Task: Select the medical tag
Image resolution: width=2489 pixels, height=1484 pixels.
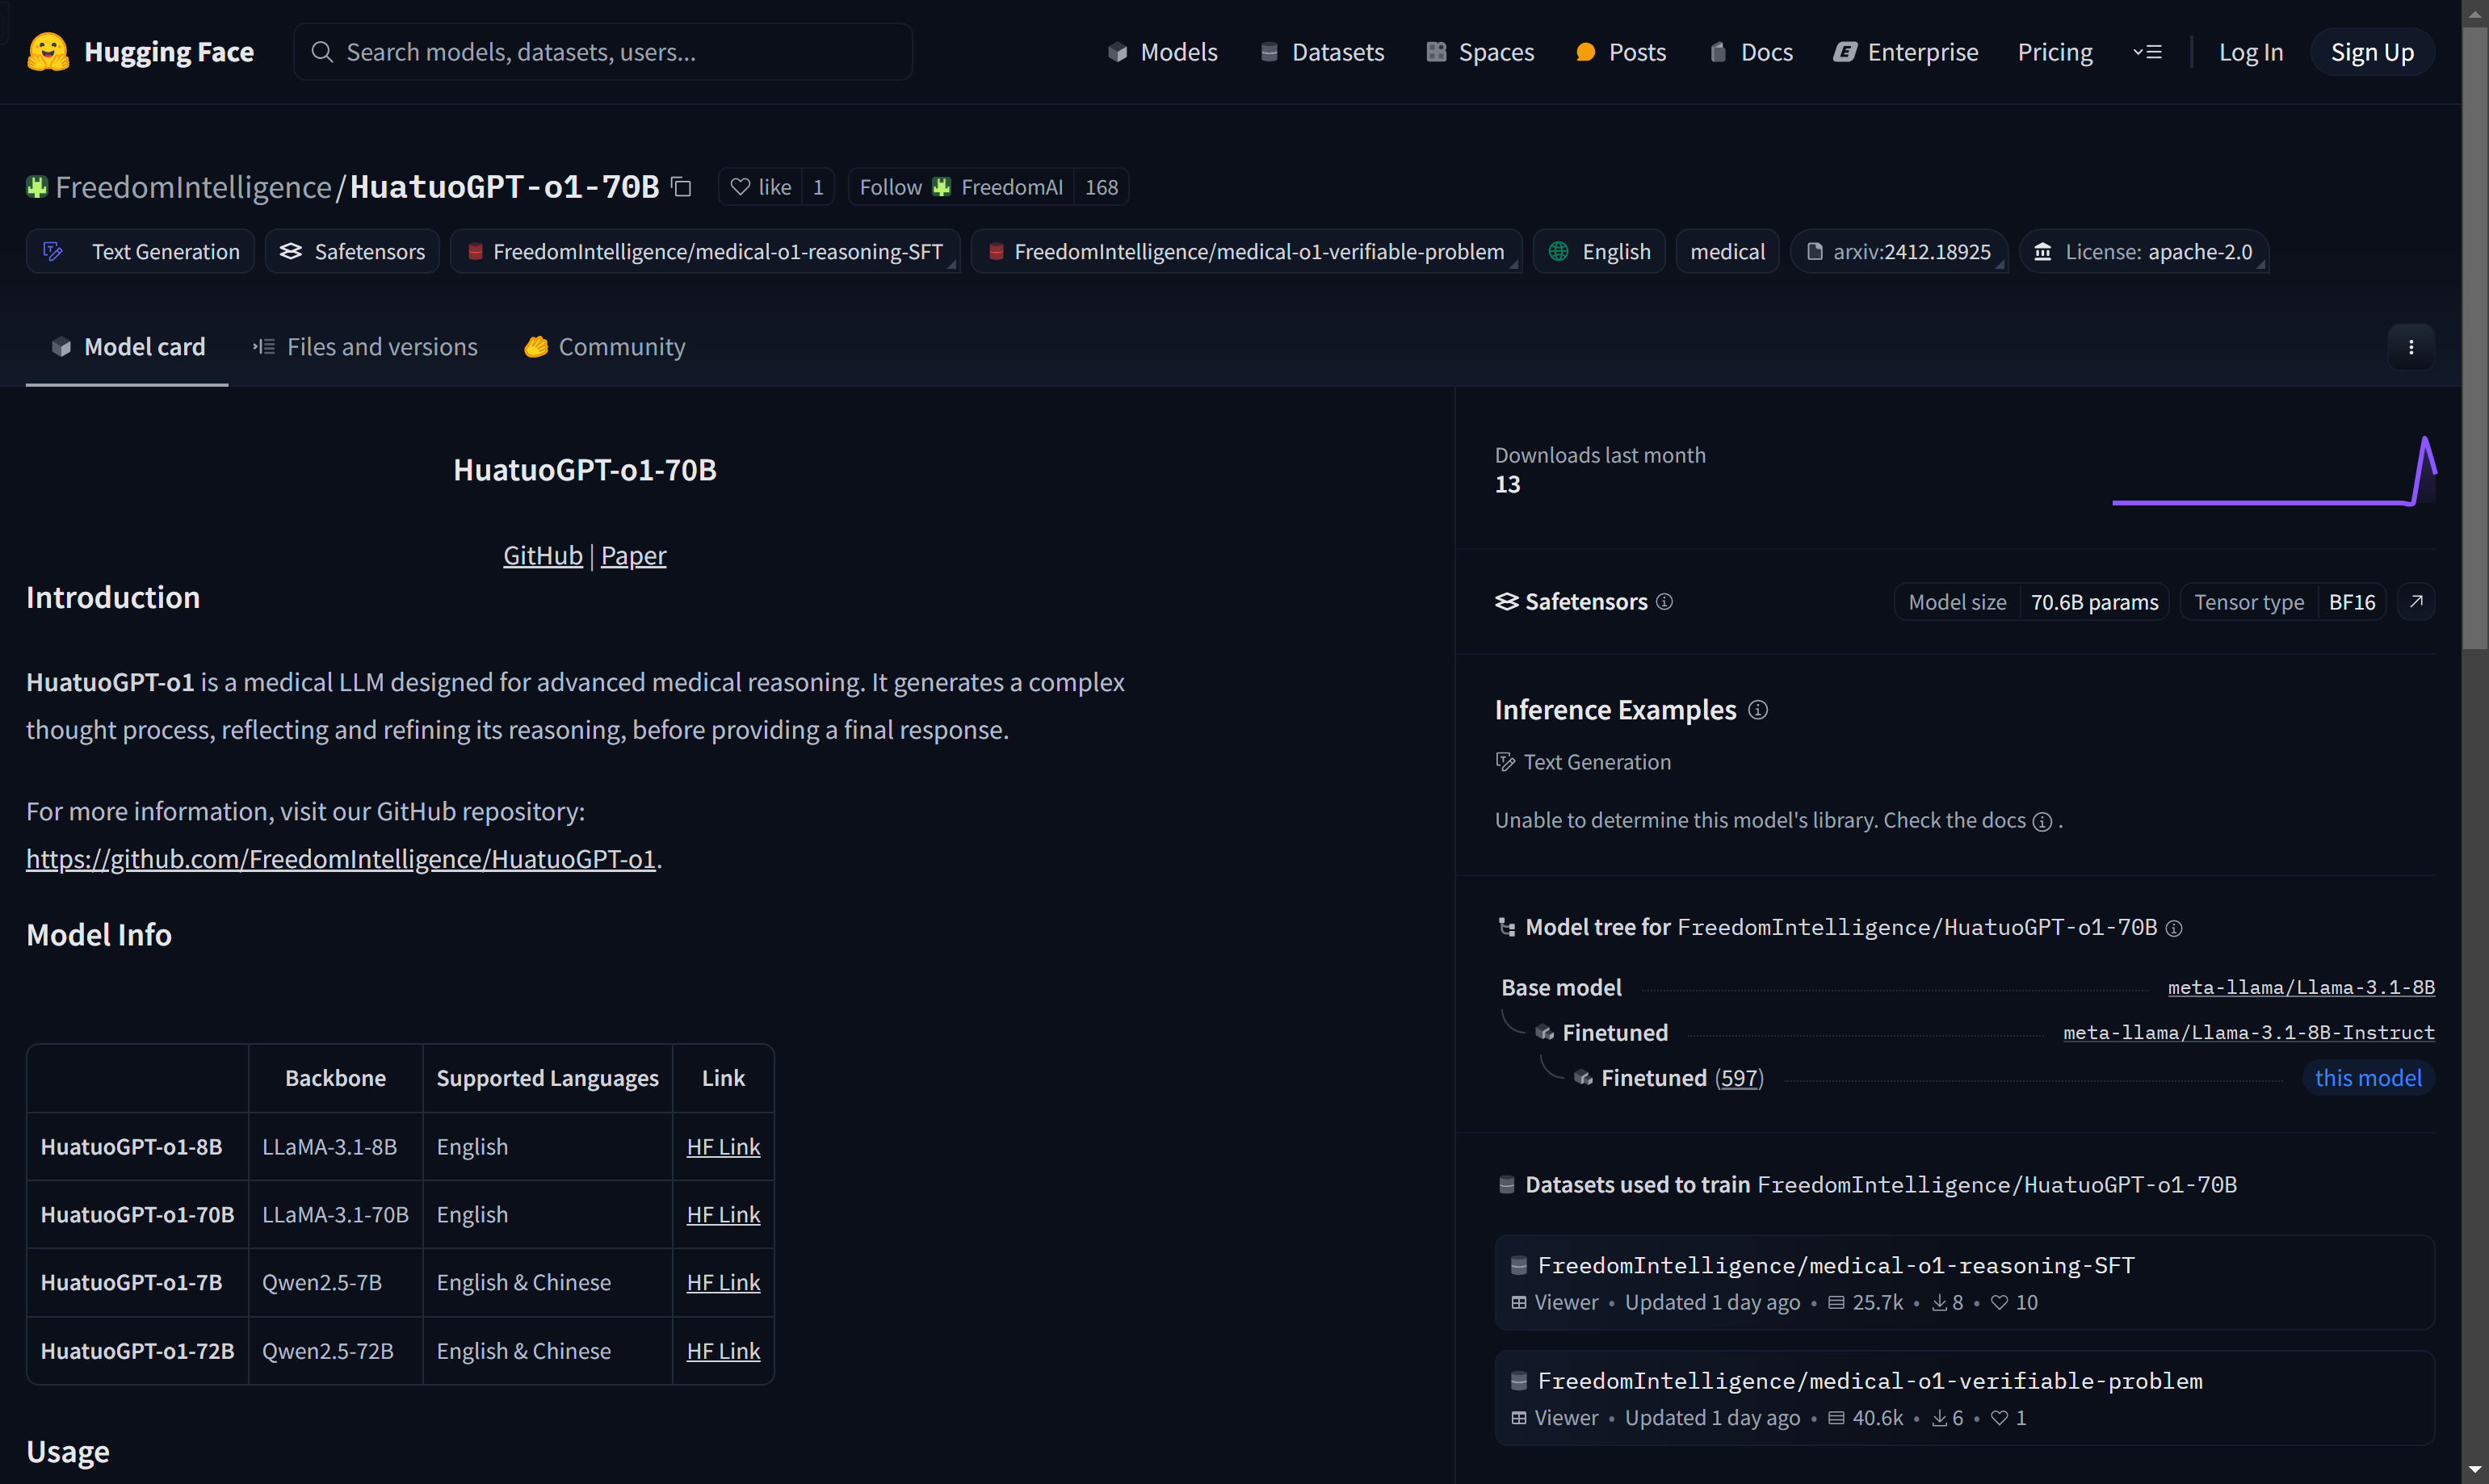Action: [x=1727, y=252]
